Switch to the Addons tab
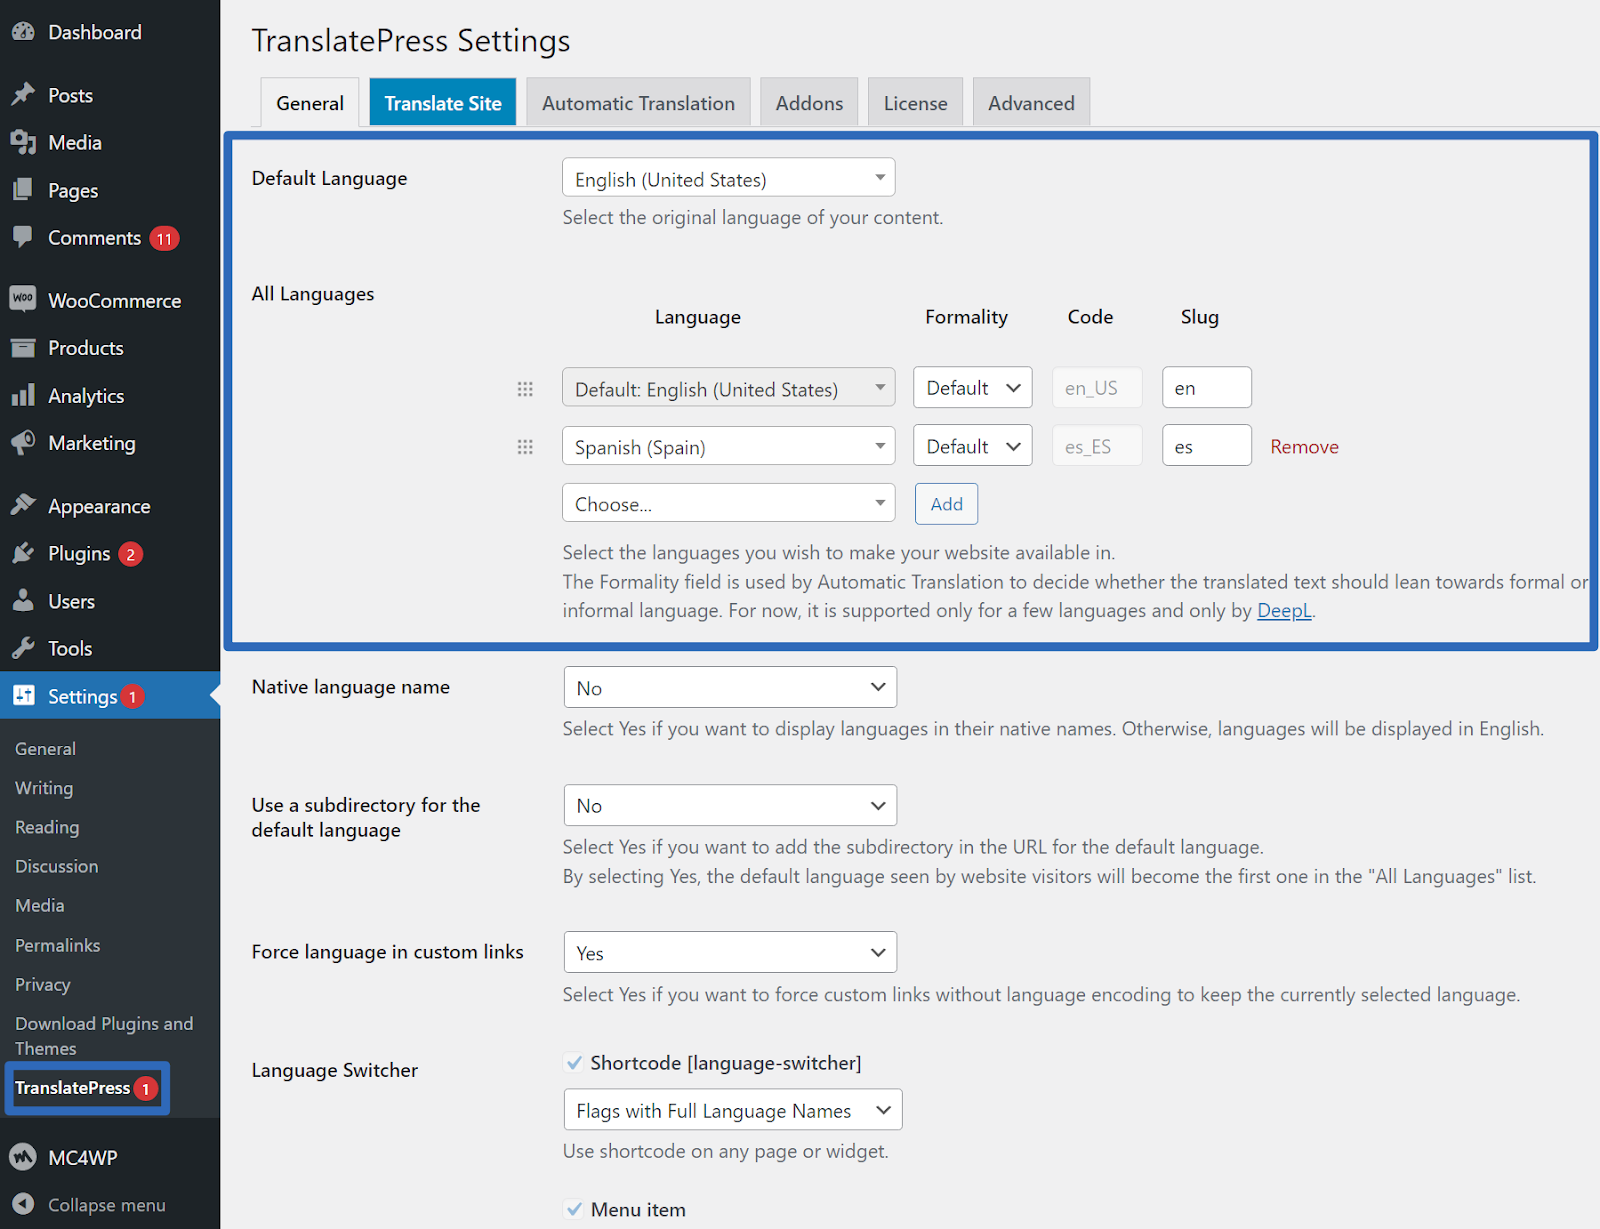Image resolution: width=1600 pixels, height=1229 pixels. [809, 103]
